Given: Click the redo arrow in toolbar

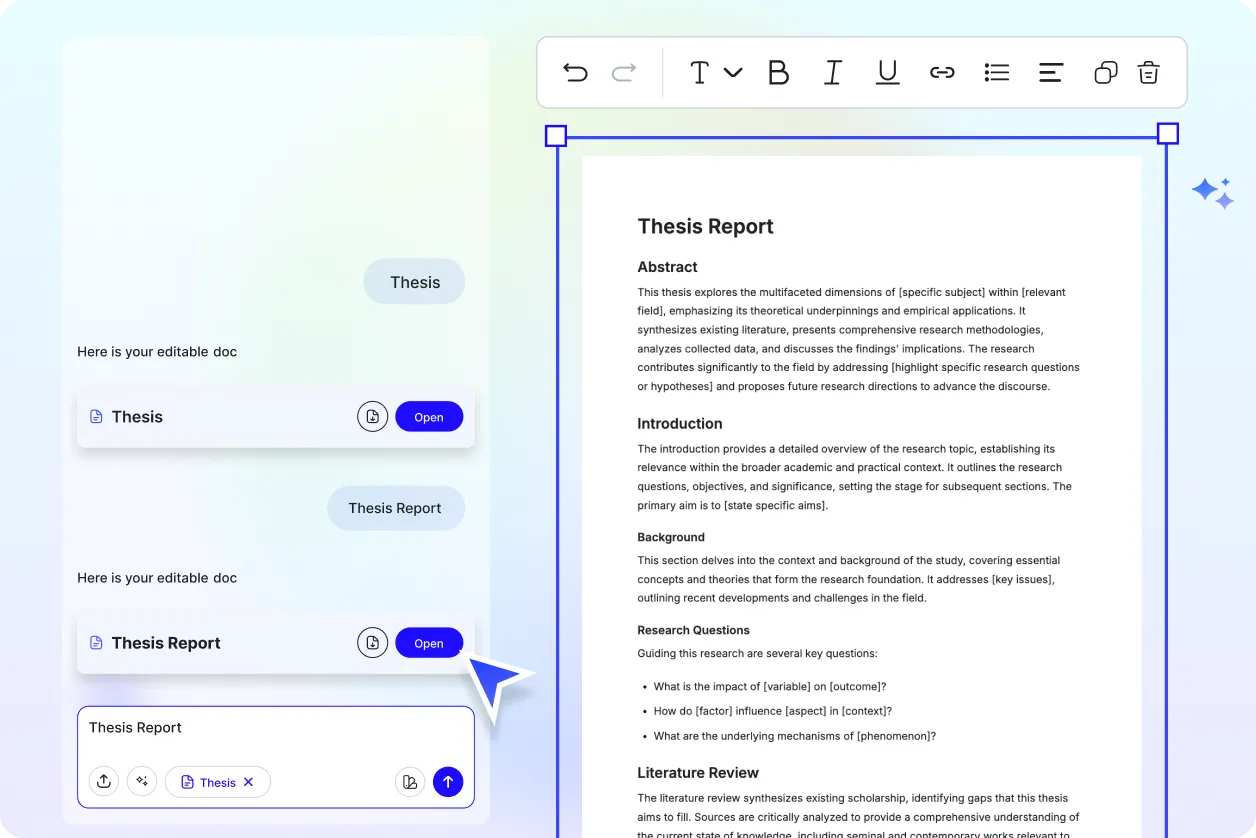Looking at the screenshot, I should tap(624, 72).
